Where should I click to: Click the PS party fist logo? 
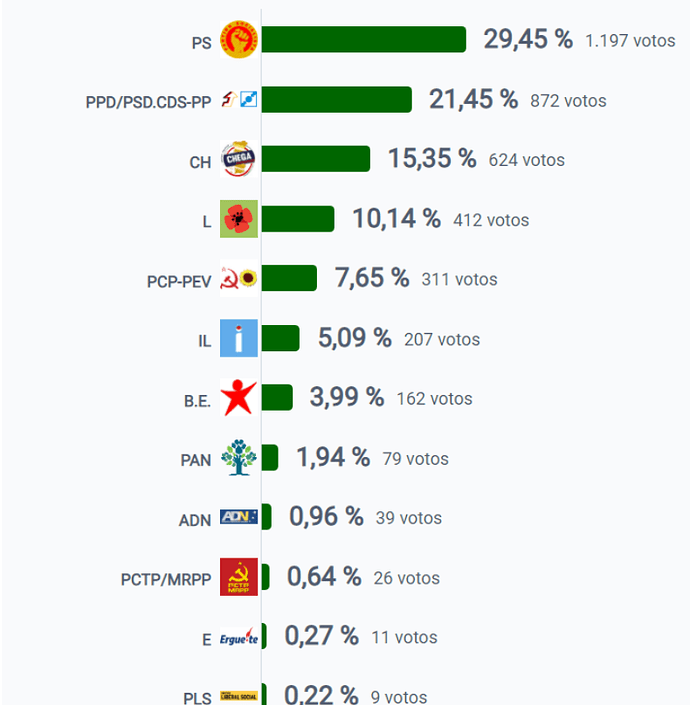click(x=239, y=40)
